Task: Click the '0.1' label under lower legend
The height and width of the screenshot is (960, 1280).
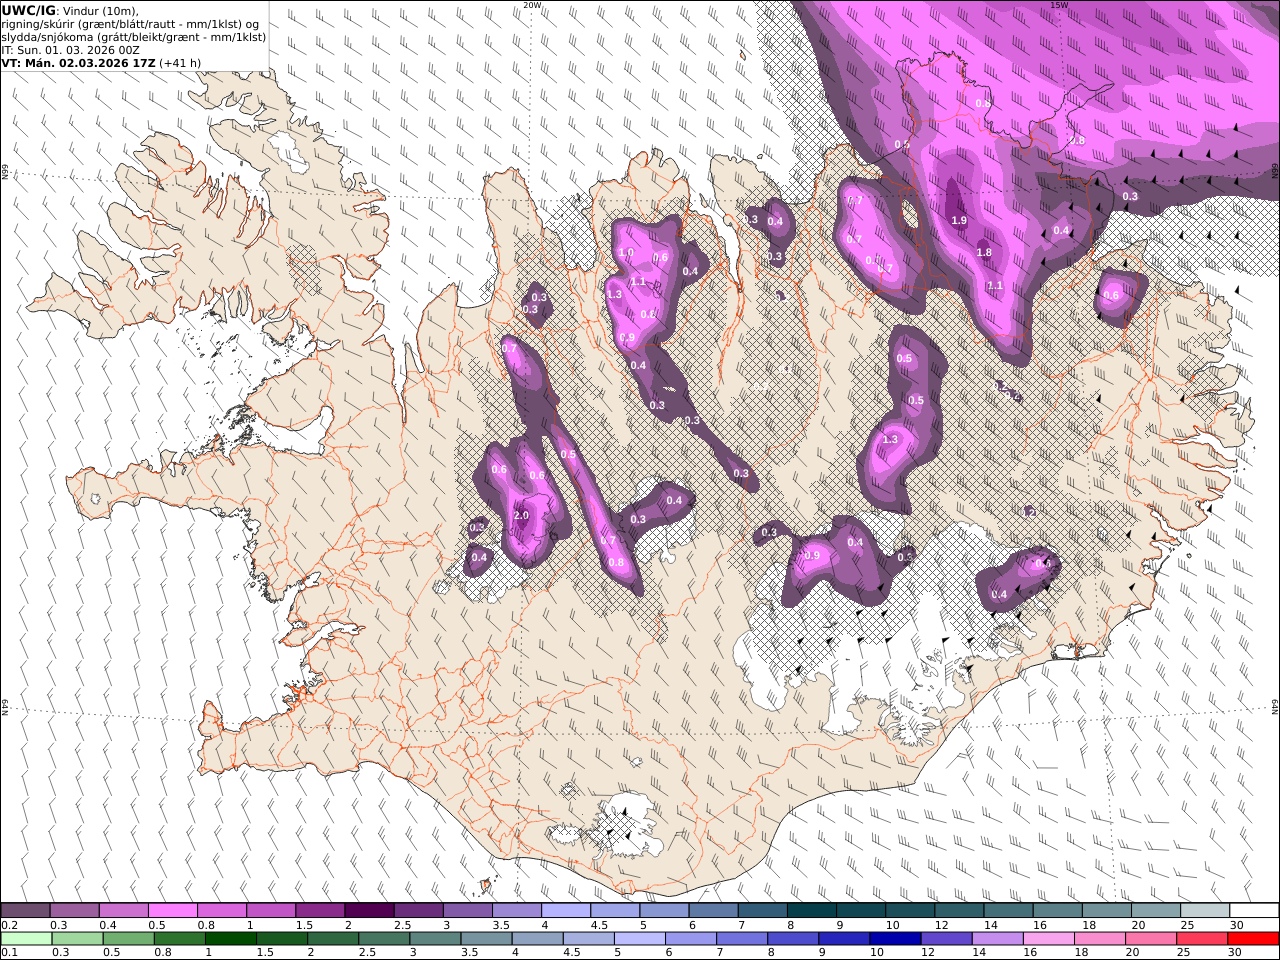Action: pos(9,953)
